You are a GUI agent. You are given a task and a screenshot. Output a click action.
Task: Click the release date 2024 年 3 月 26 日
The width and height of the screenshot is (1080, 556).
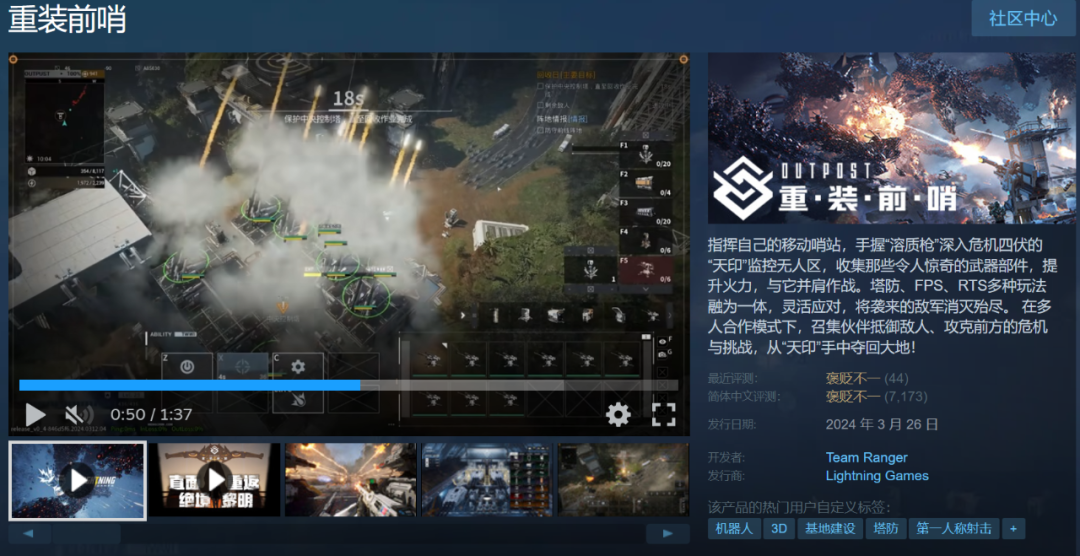(x=882, y=424)
